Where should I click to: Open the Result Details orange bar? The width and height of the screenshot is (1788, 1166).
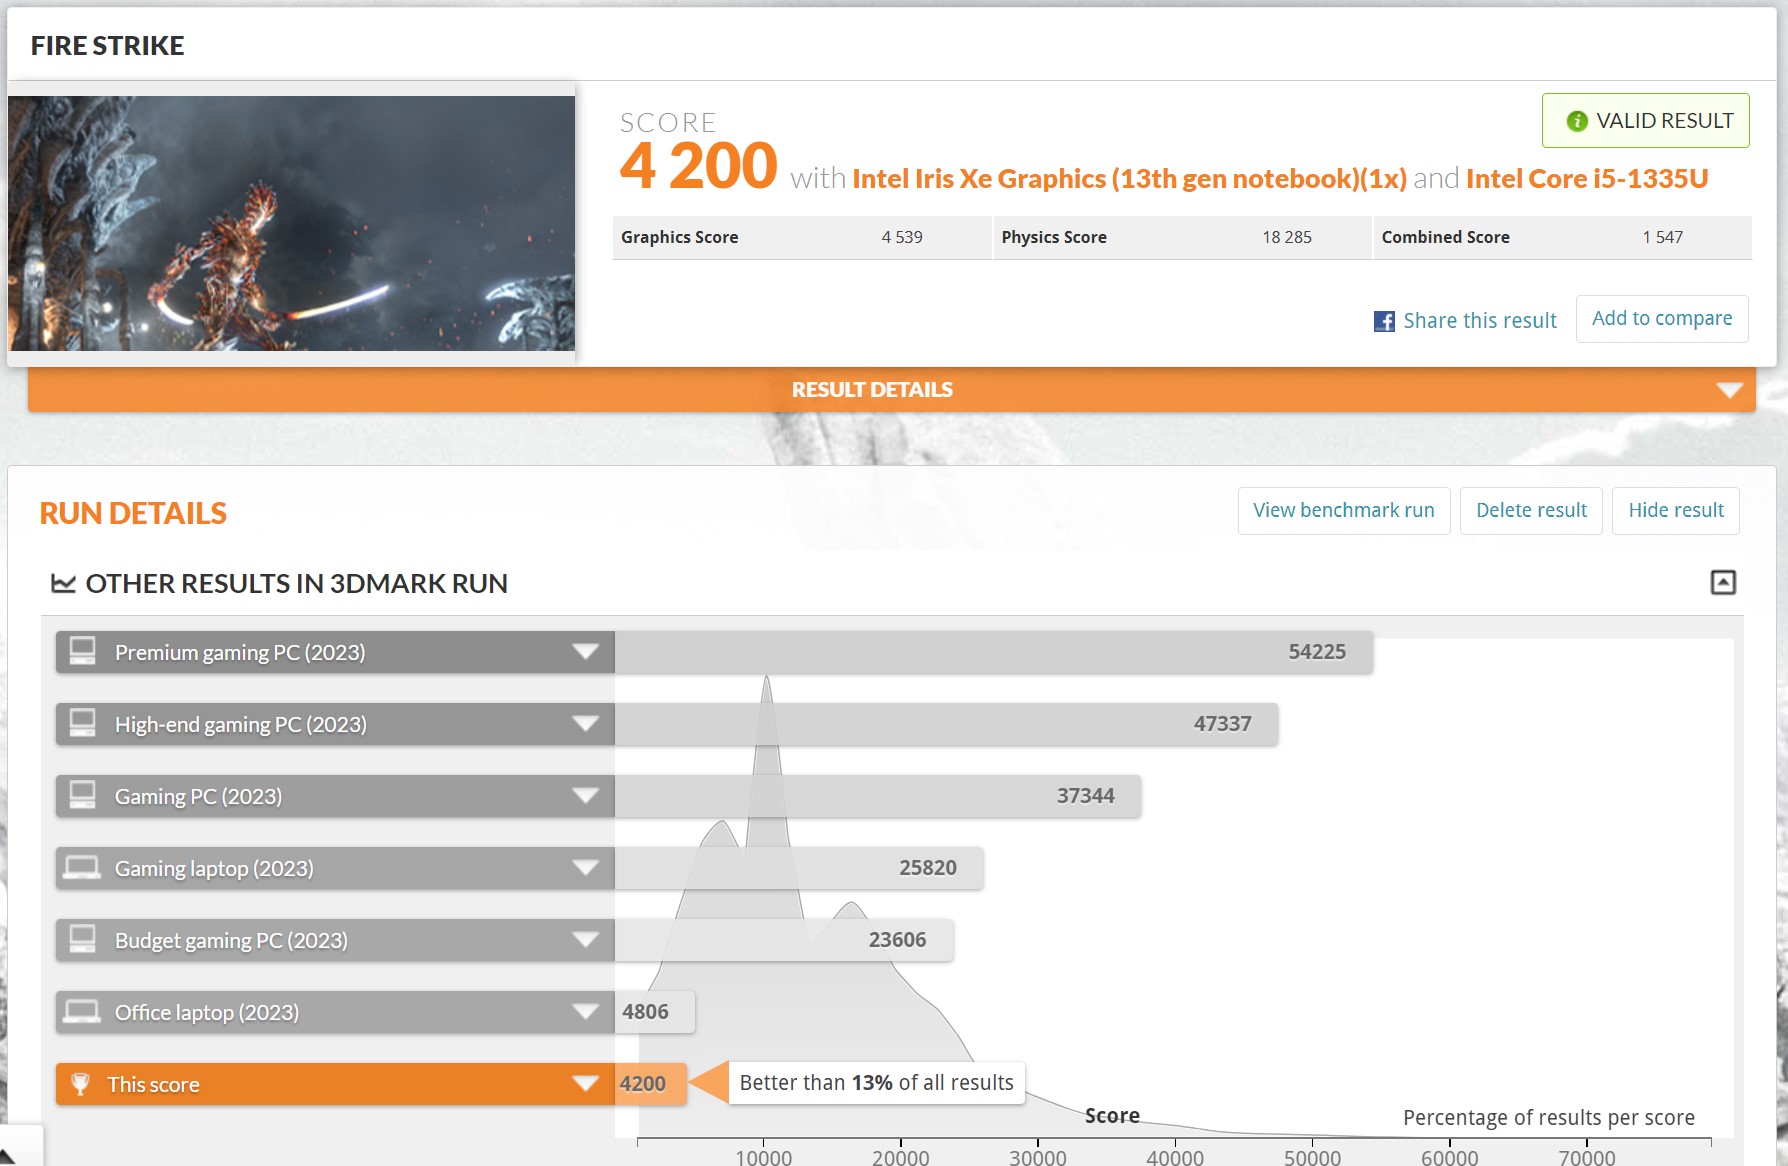click(892, 389)
